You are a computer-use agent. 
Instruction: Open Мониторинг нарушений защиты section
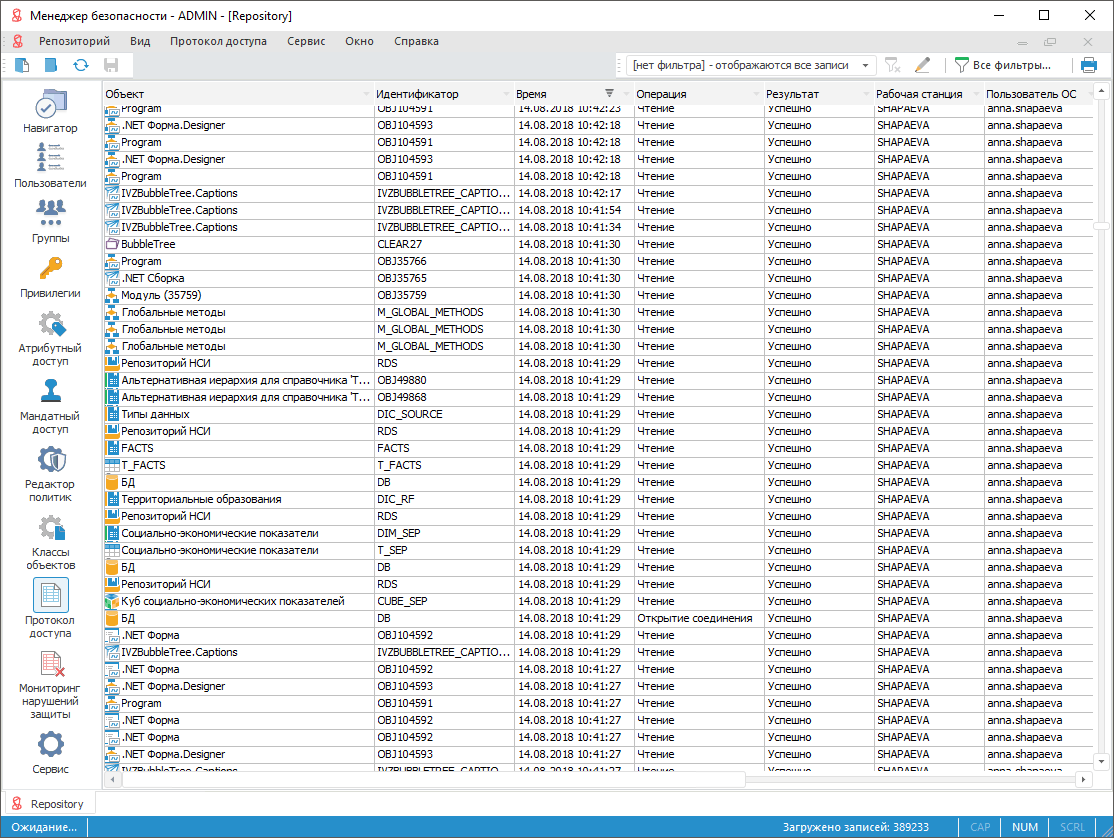[50, 685]
